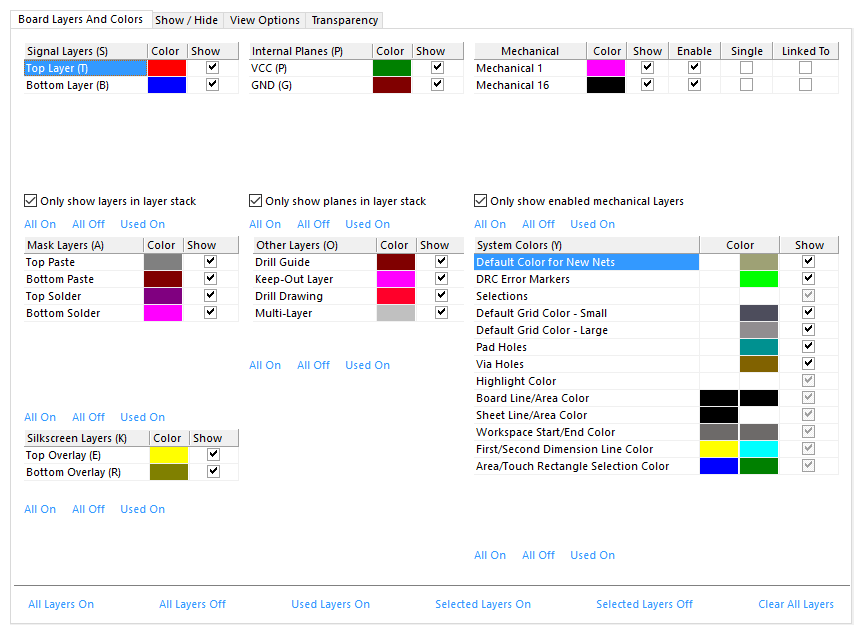The image size is (864, 635).
Task: Uncheck Show for Keep-Out Layer
Action: click(441, 279)
